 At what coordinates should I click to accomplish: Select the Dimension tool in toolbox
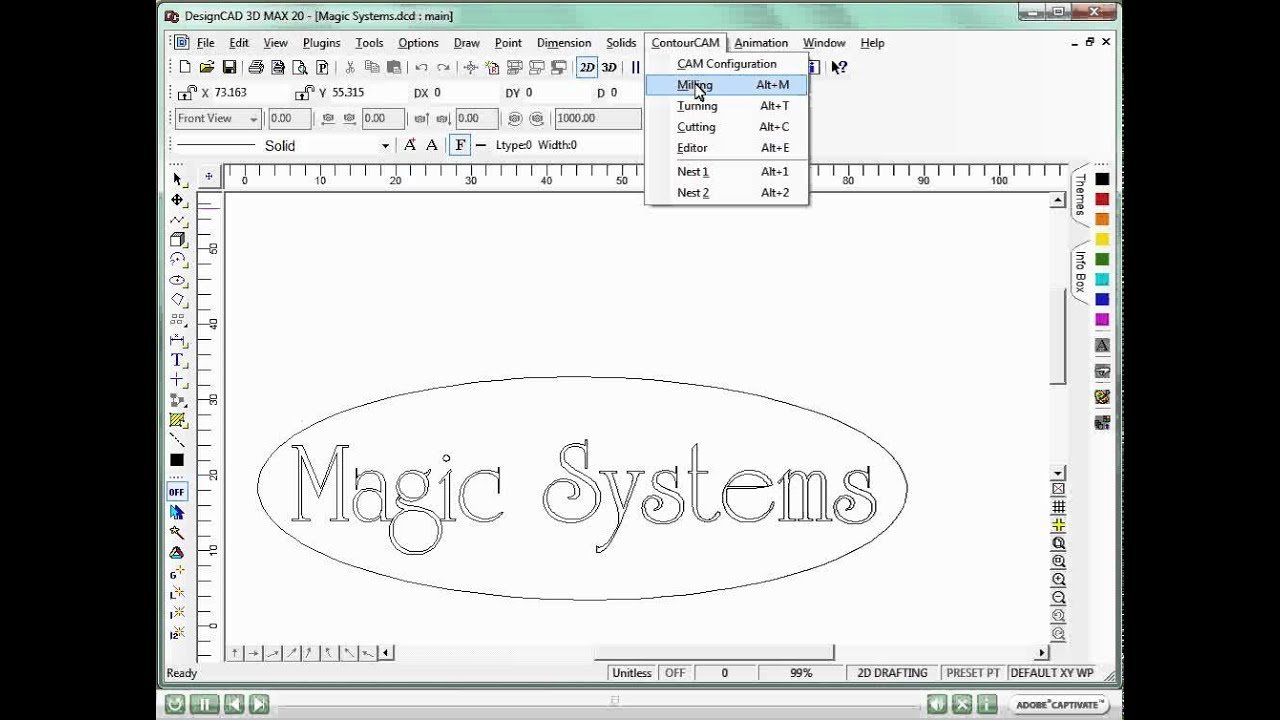point(177,339)
